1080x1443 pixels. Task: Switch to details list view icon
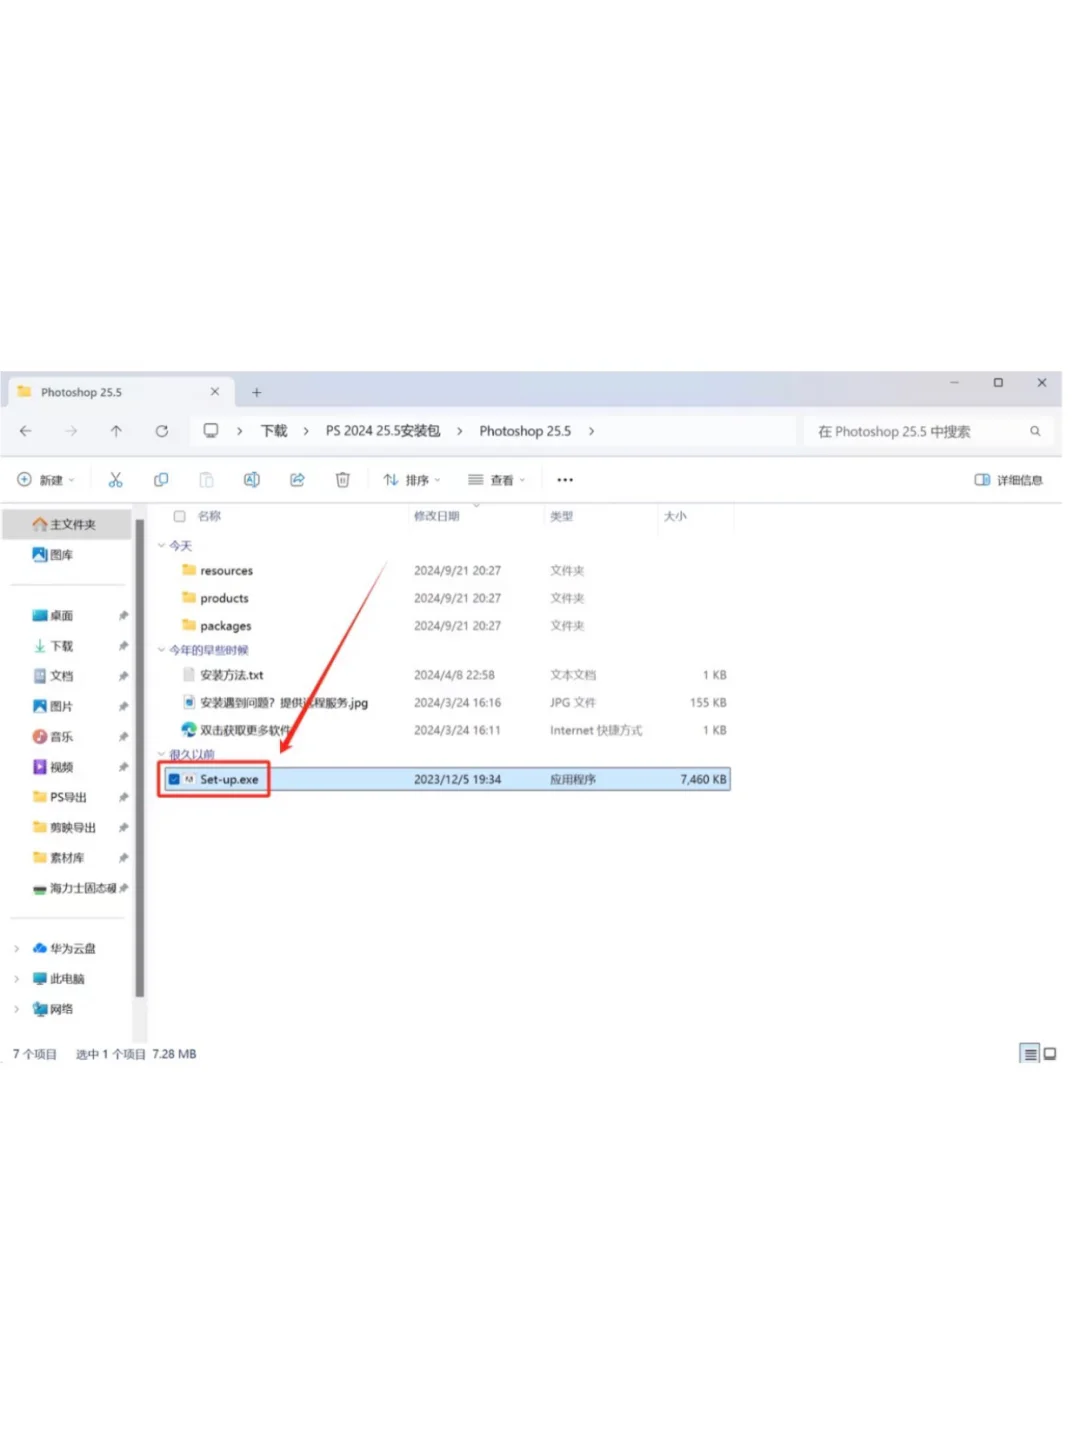[1030, 1054]
